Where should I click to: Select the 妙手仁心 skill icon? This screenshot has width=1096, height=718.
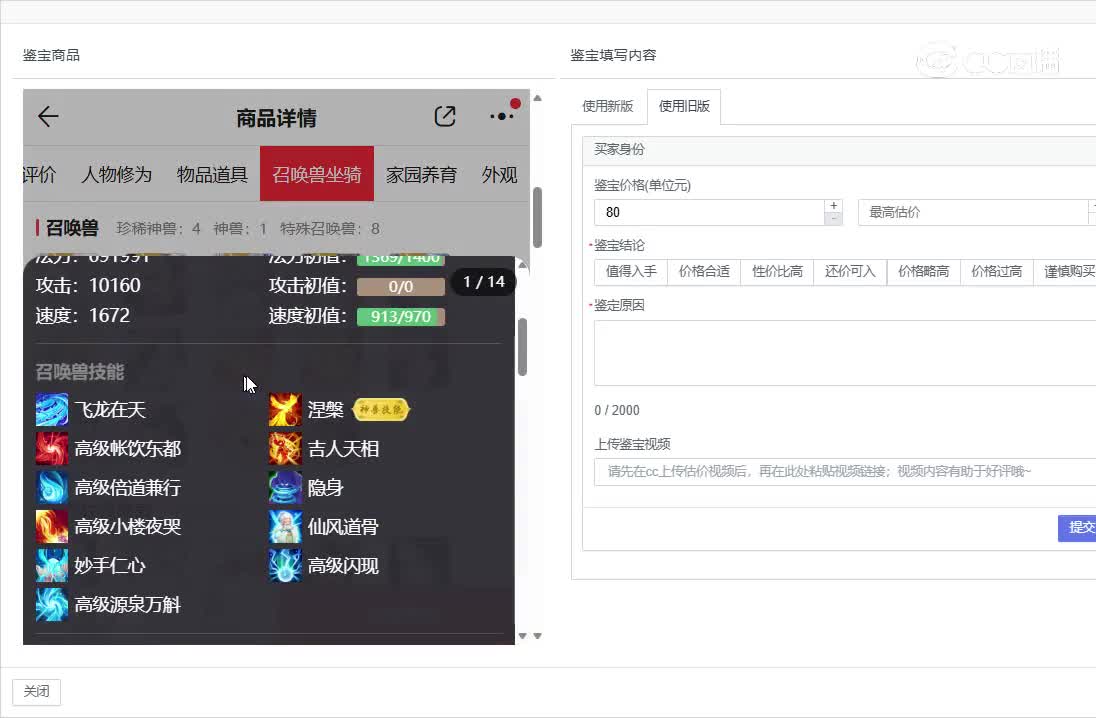52,566
